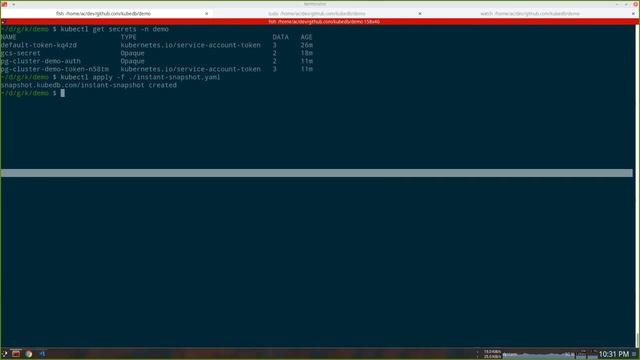Open the blue taskbar app icon
640x360 pixels.
pyautogui.click(x=42, y=354)
